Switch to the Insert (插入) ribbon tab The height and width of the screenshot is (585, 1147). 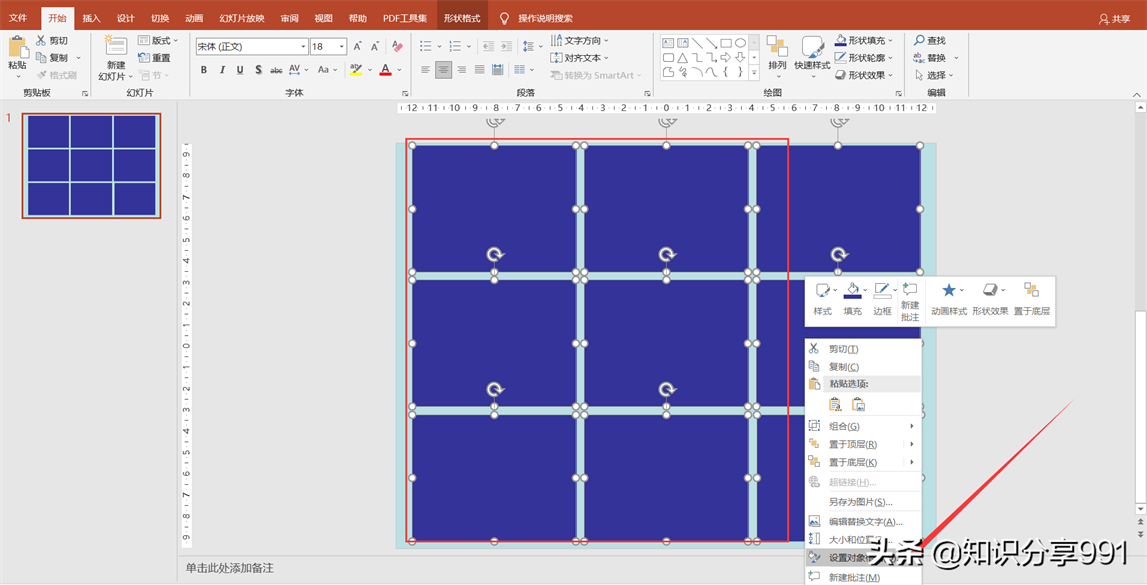(x=91, y=18)
